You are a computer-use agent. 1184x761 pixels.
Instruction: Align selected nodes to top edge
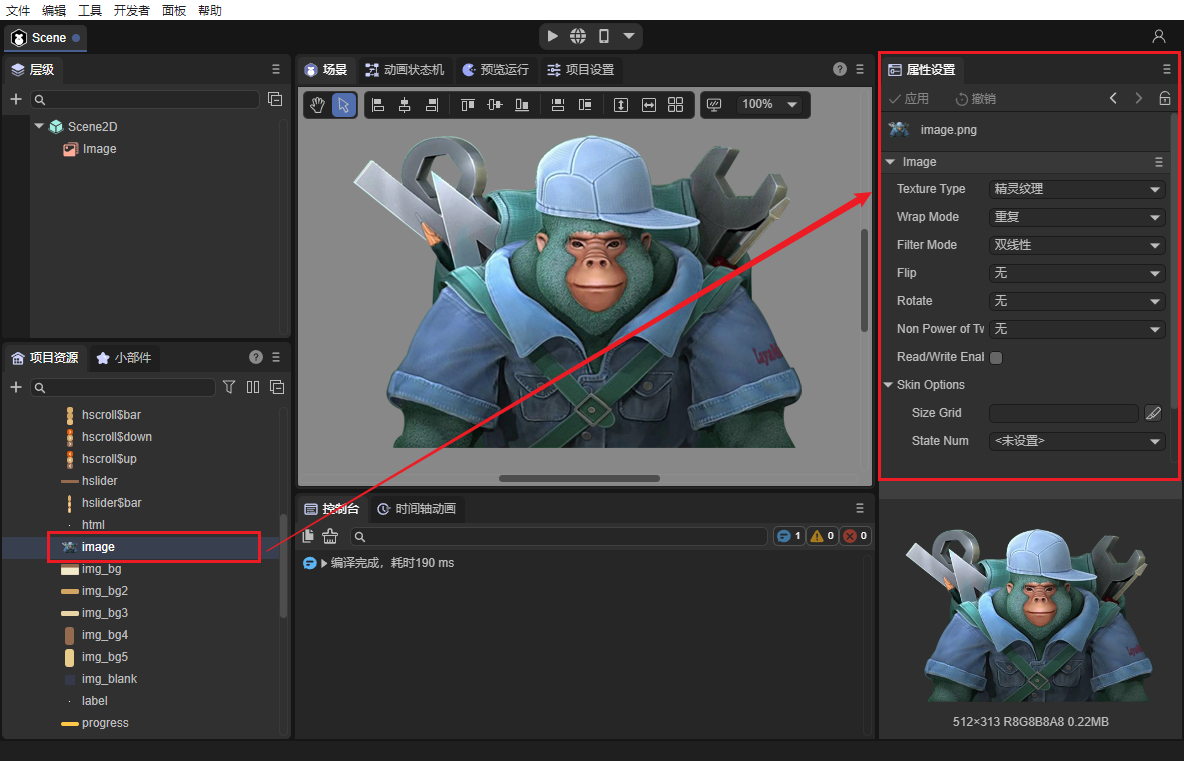click(467, 105)
